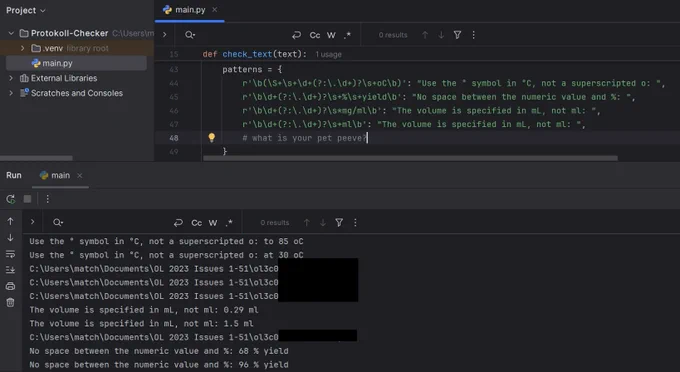Toggle Words option in editor search bar
This screenshot has height=372, width=680.
331,35
